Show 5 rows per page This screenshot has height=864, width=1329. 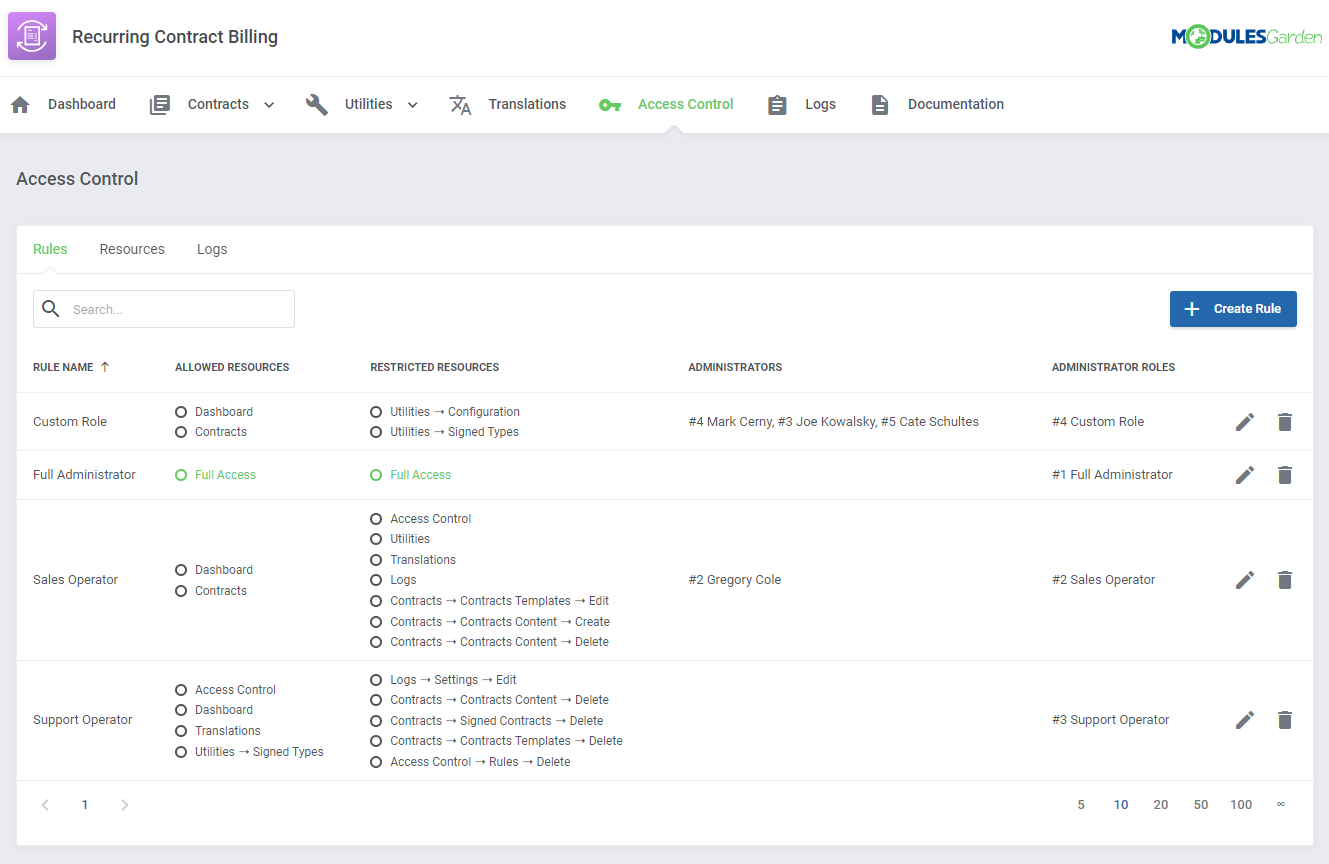coord(1081,805)
